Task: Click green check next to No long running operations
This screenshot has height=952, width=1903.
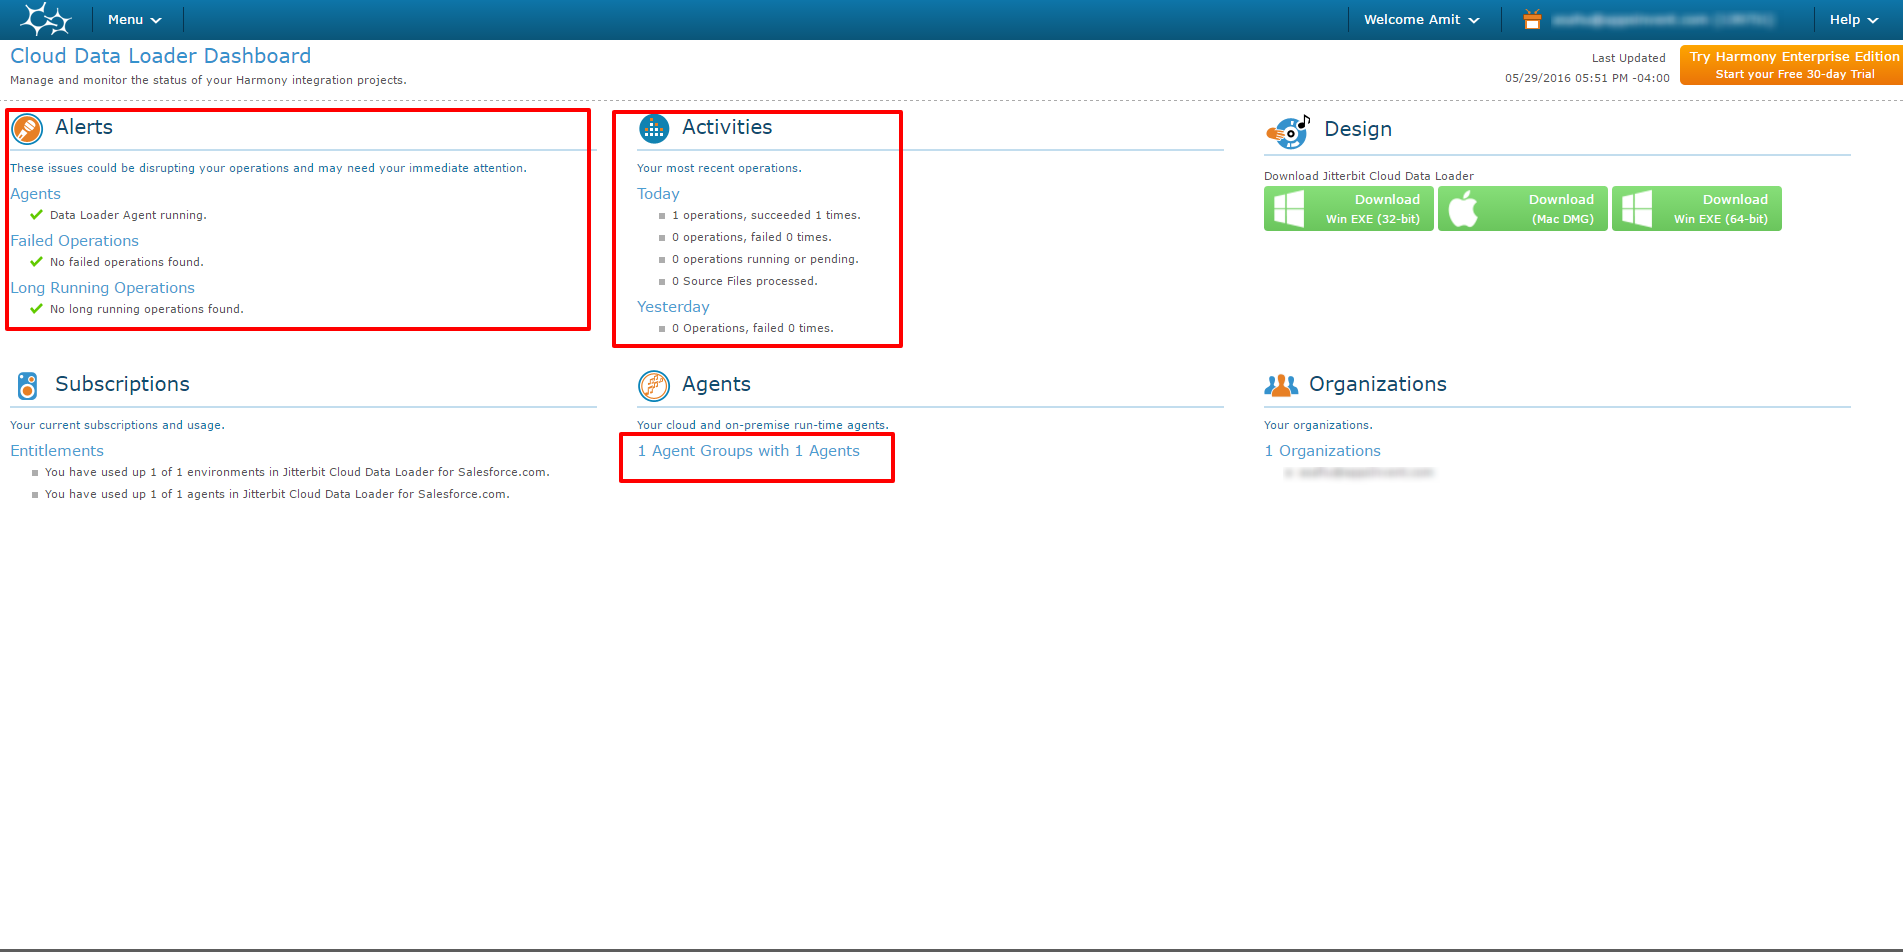Action: tap(37, 309)
